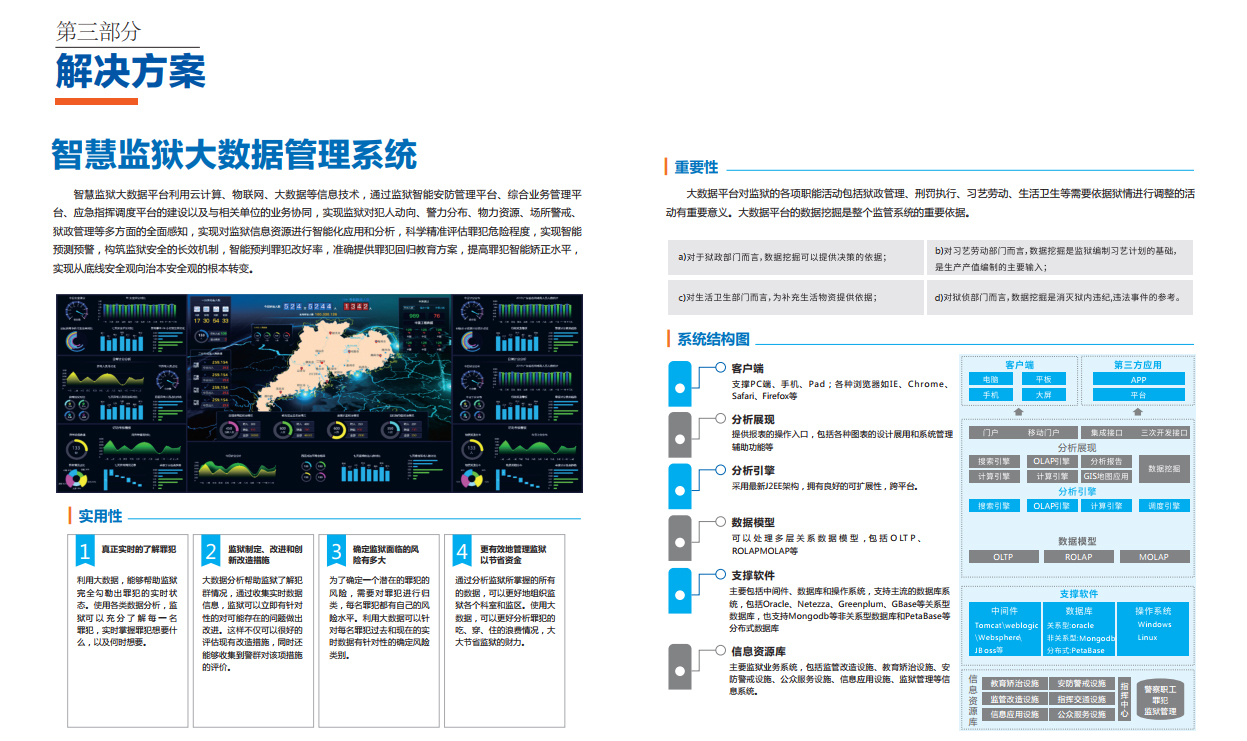The height and width of the screenshot is (741, 1247).
Task: Click the ROLAP block under 数据模型
Action: click(1079, 557)
